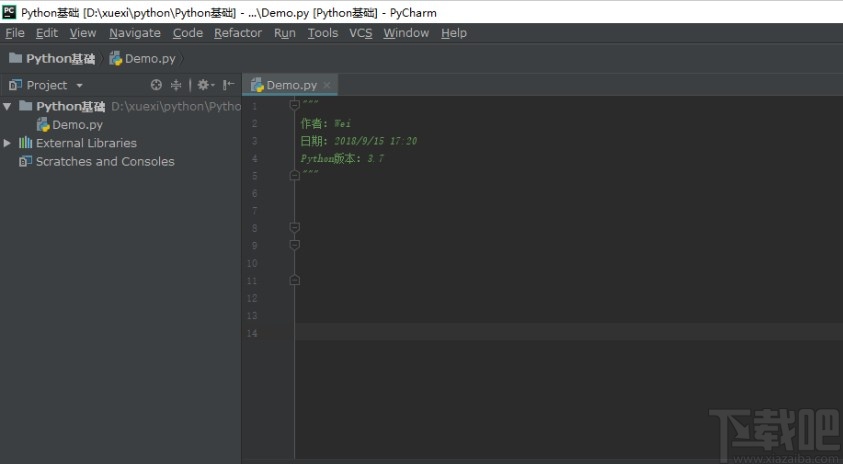Open the Project view dropdown

click(80, 85)
